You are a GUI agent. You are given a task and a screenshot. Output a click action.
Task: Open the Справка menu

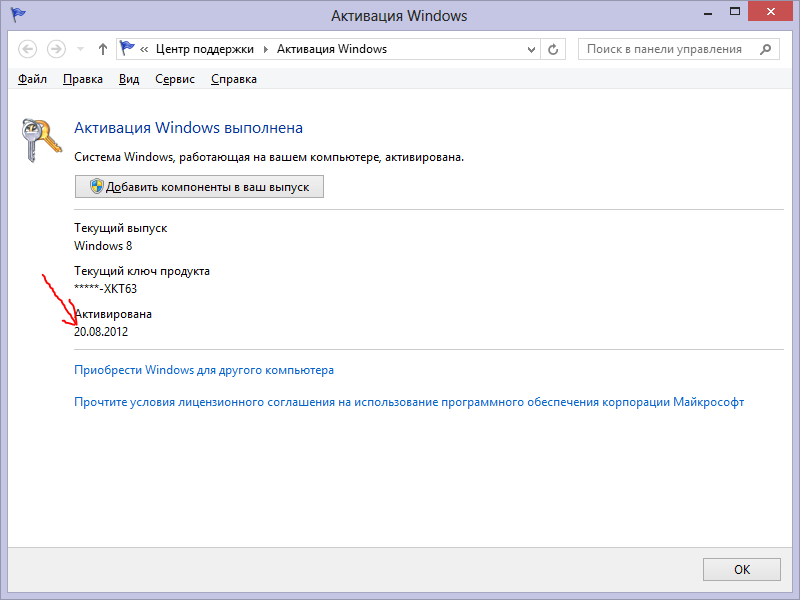(x=234, y=79)
